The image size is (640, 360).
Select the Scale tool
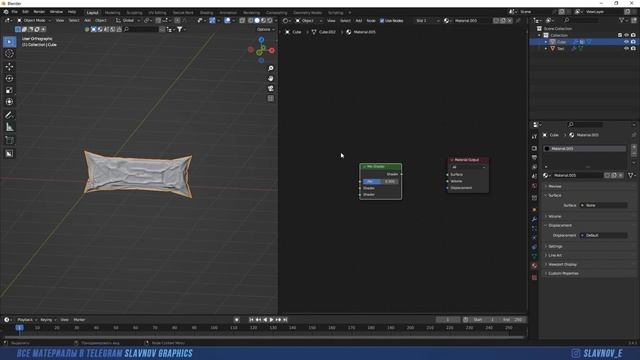click(9, 90)
